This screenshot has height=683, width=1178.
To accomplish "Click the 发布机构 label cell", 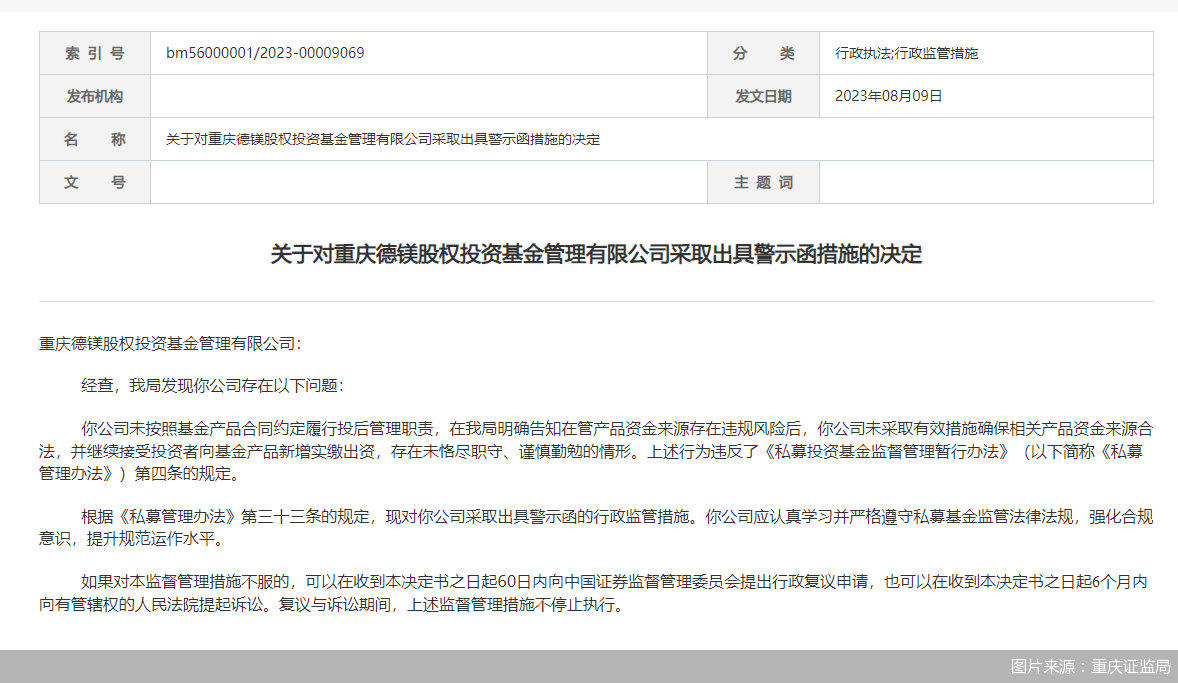I will point(94,96).
